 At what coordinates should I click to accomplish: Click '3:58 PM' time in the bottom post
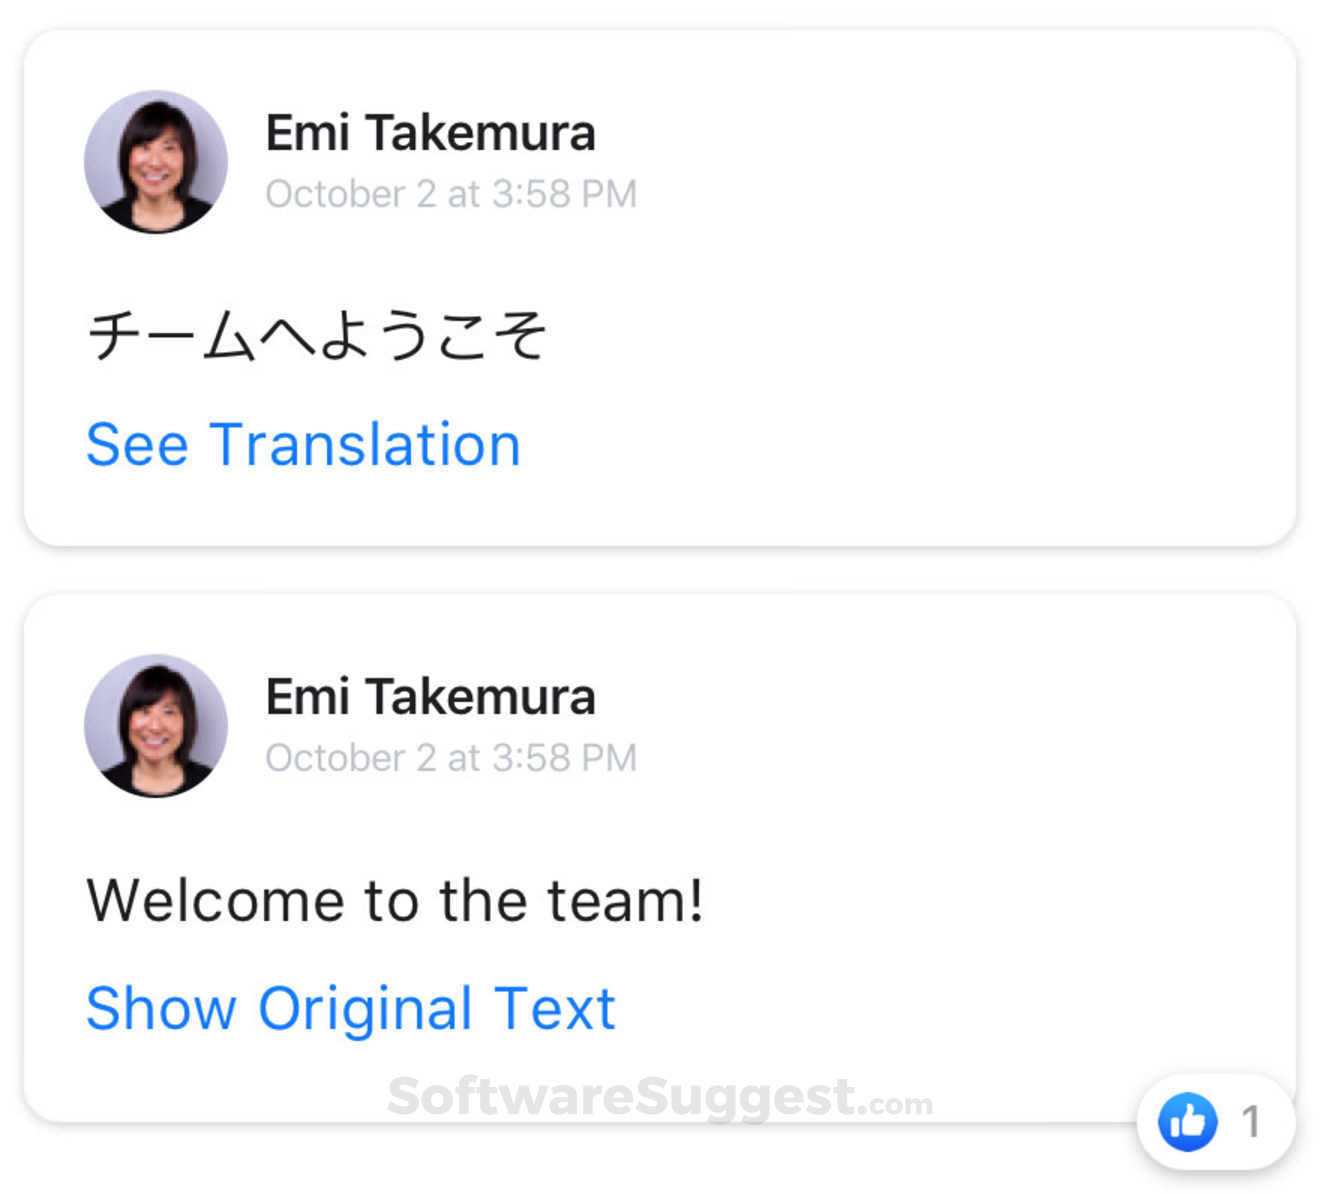(x=564, y=758)
